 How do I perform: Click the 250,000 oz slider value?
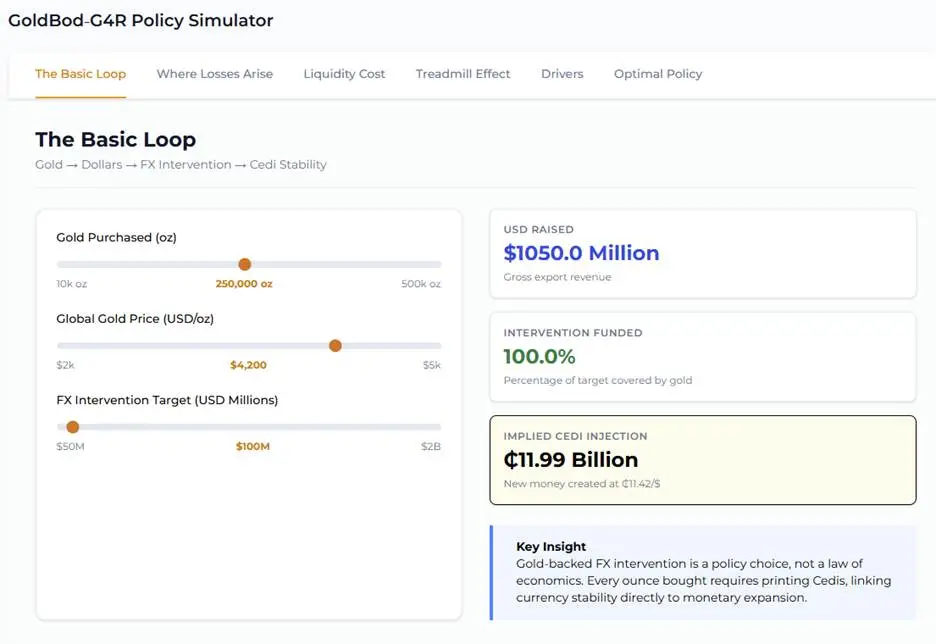point(244,284)
